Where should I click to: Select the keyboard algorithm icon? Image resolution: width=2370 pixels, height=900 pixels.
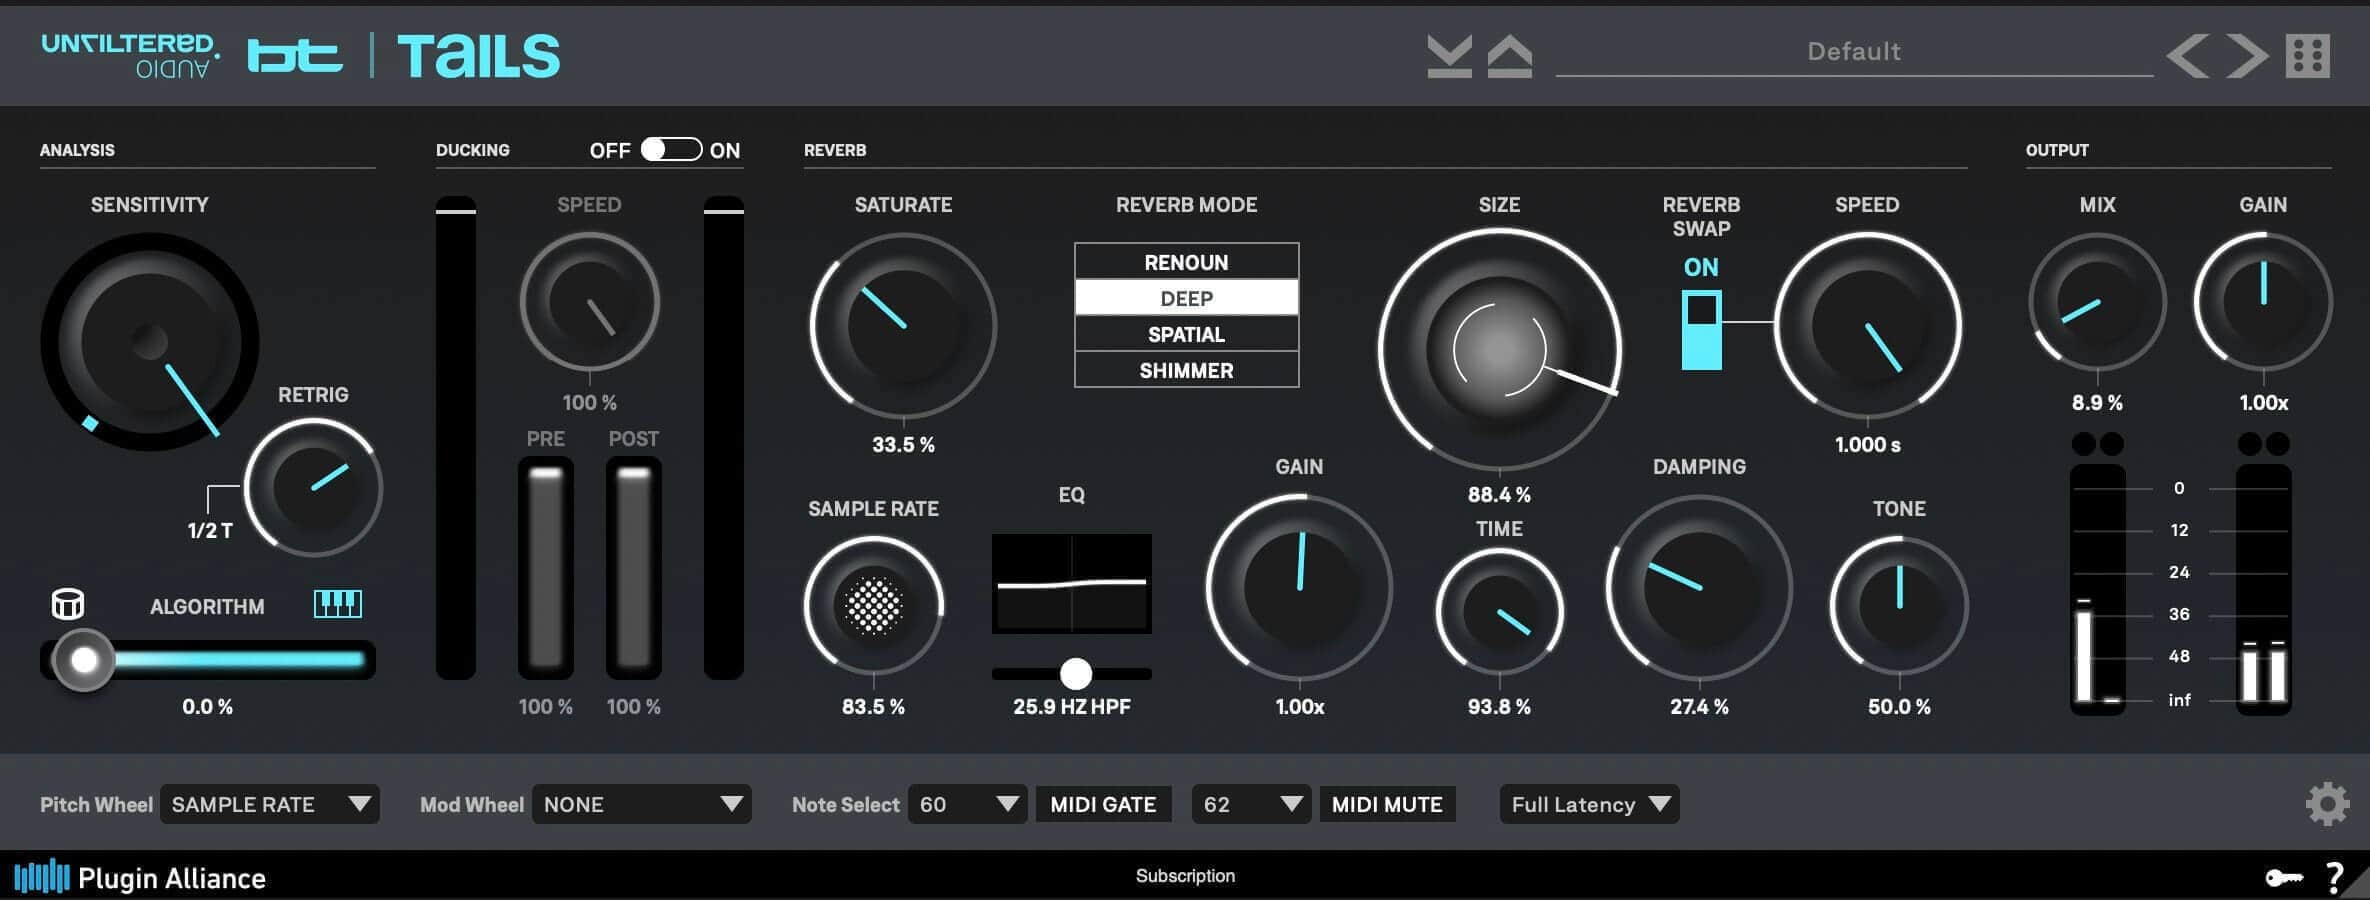pos(338,604)
